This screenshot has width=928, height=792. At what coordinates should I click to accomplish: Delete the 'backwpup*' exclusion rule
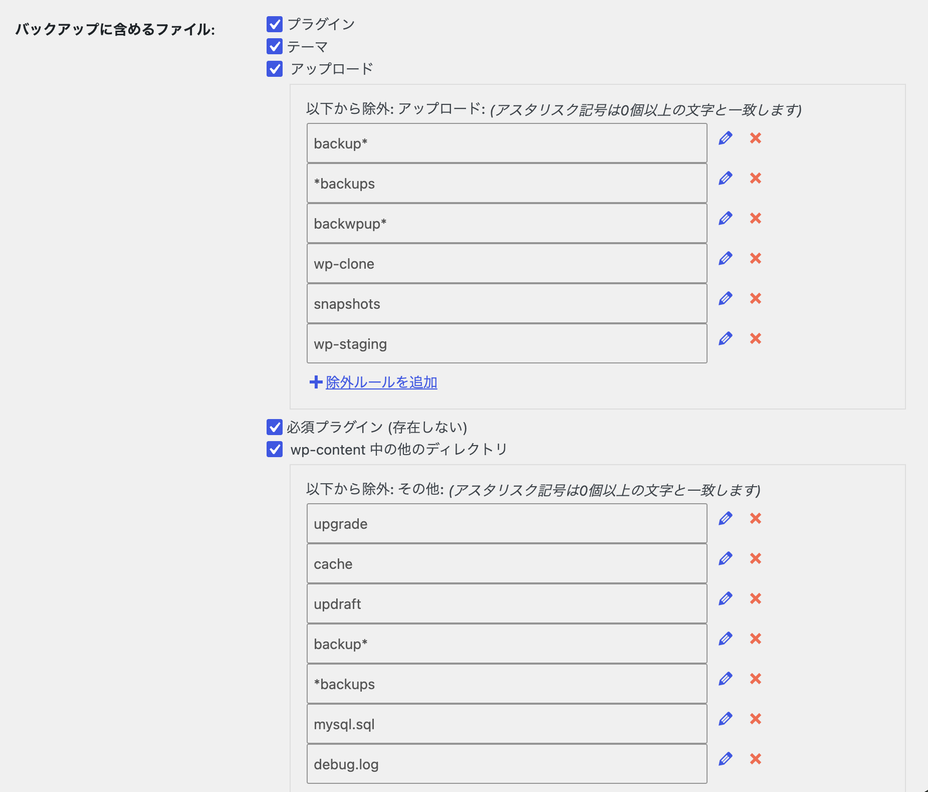755,218
